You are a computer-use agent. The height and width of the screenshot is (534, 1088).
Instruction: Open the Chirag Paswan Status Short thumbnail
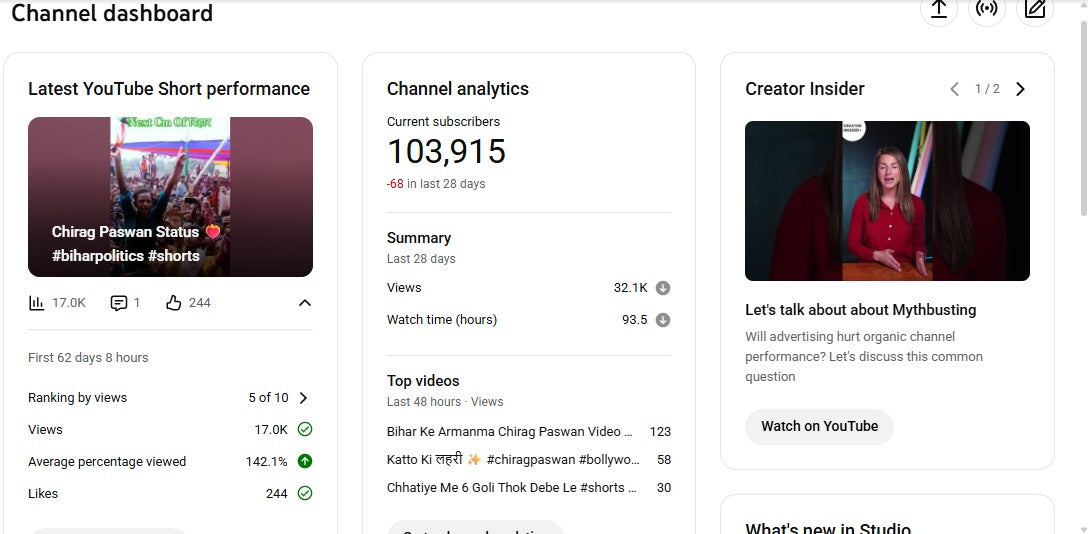click(x=170, y=197)
